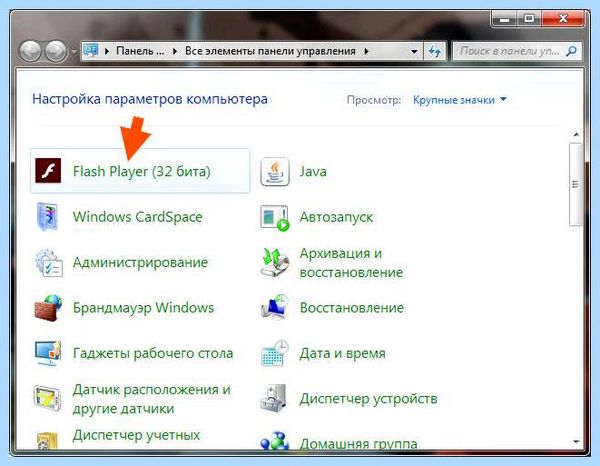The image size is (600, 466).
Task: Click the Восстановление icon
Action: [274, 307]
